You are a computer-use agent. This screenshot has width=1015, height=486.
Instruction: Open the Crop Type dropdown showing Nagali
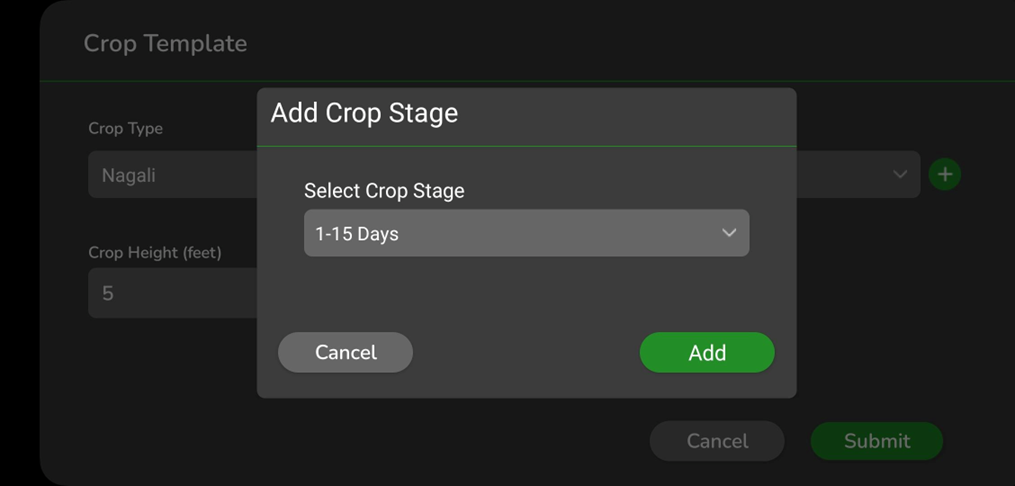click(170, 175)
